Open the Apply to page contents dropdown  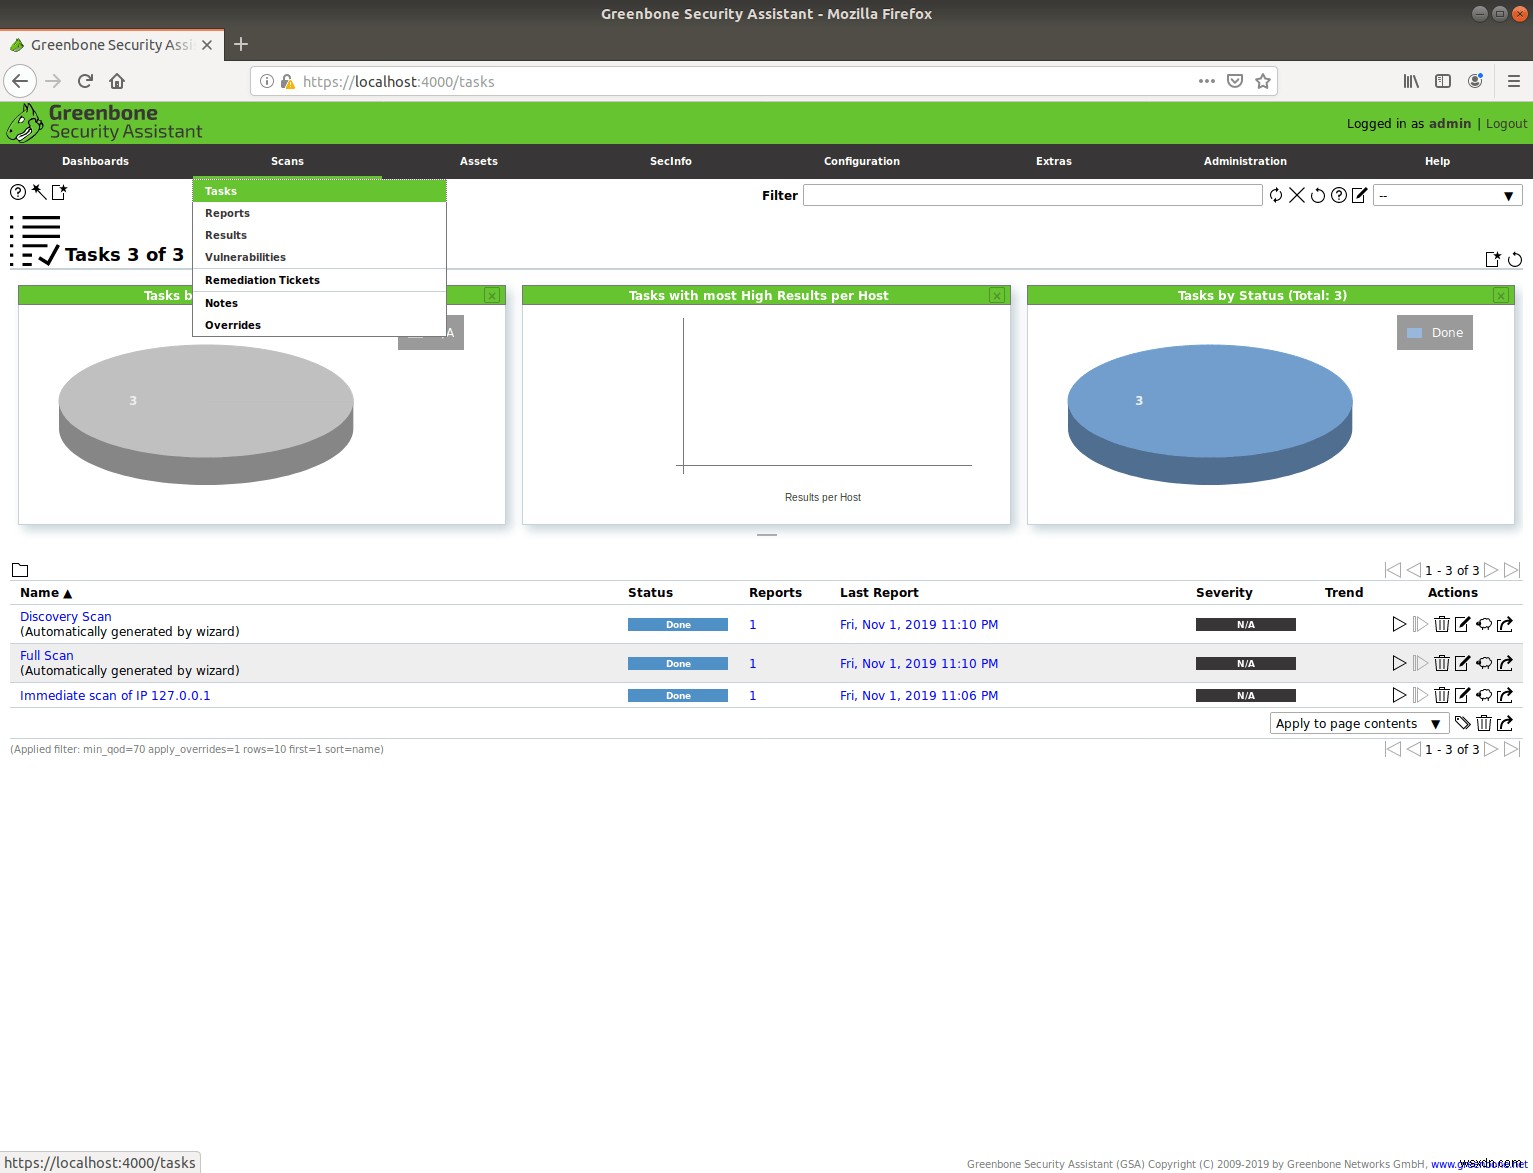[x=1358, y=723]
